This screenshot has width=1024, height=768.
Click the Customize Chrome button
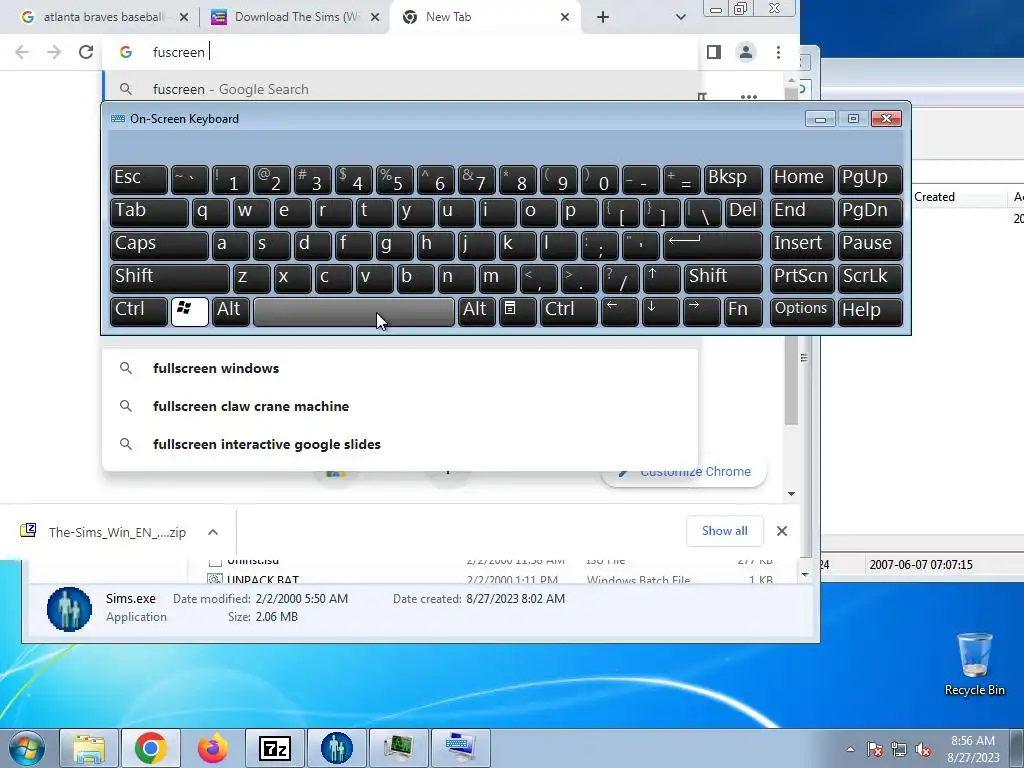(684, 472)
